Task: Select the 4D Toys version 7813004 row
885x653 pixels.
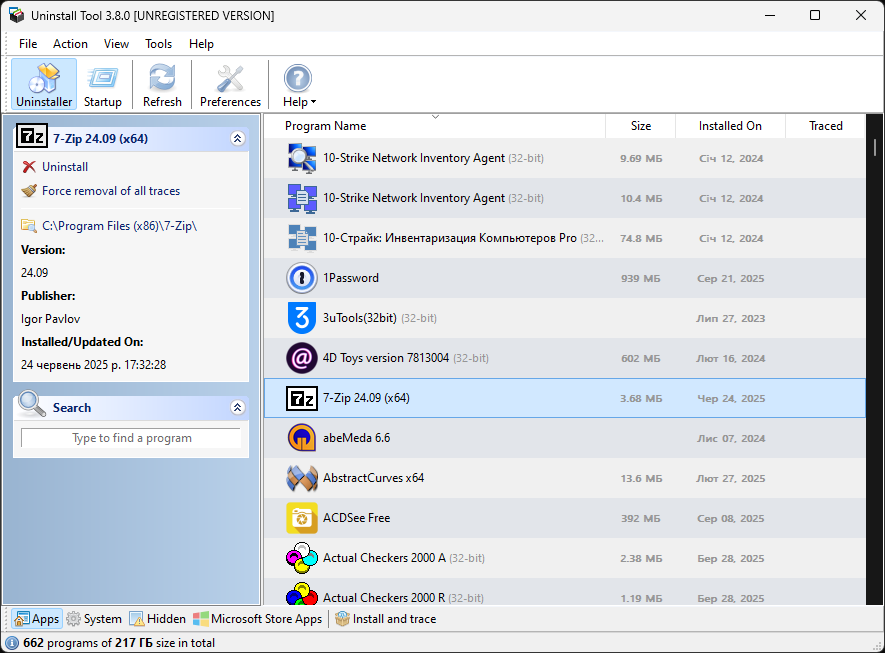Action: point(564,358)
